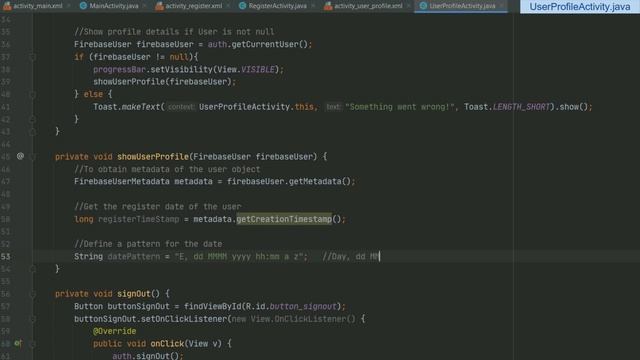Click the R.id.button_signout reference

click(x=292, y=306)
